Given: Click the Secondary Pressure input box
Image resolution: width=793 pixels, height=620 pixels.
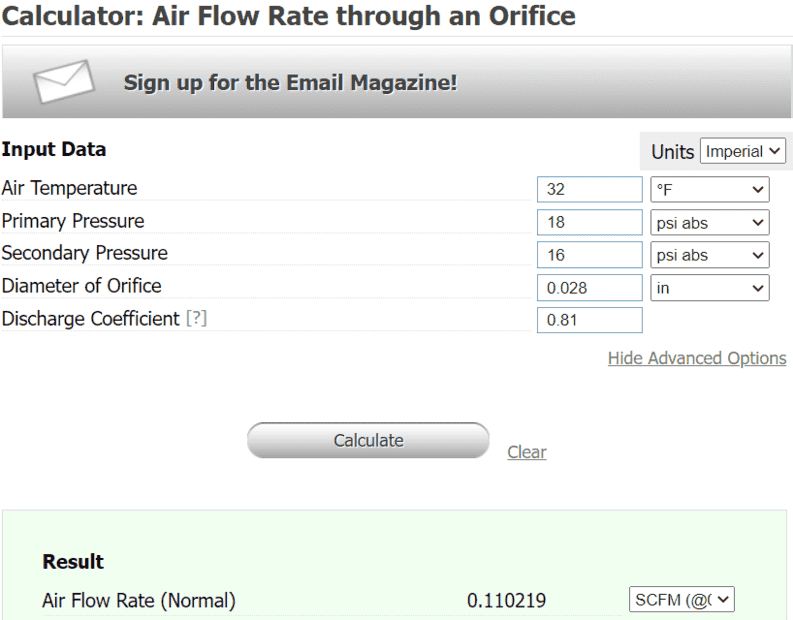Looking at the screenshot, I should [x=589, y=255].
